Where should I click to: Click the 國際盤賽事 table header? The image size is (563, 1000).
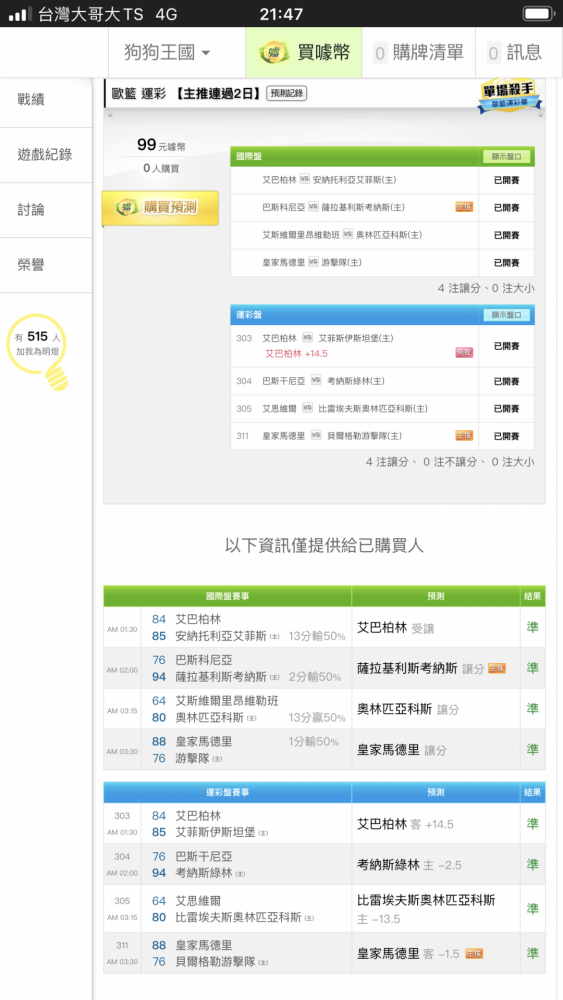click(x=228, y=596)
